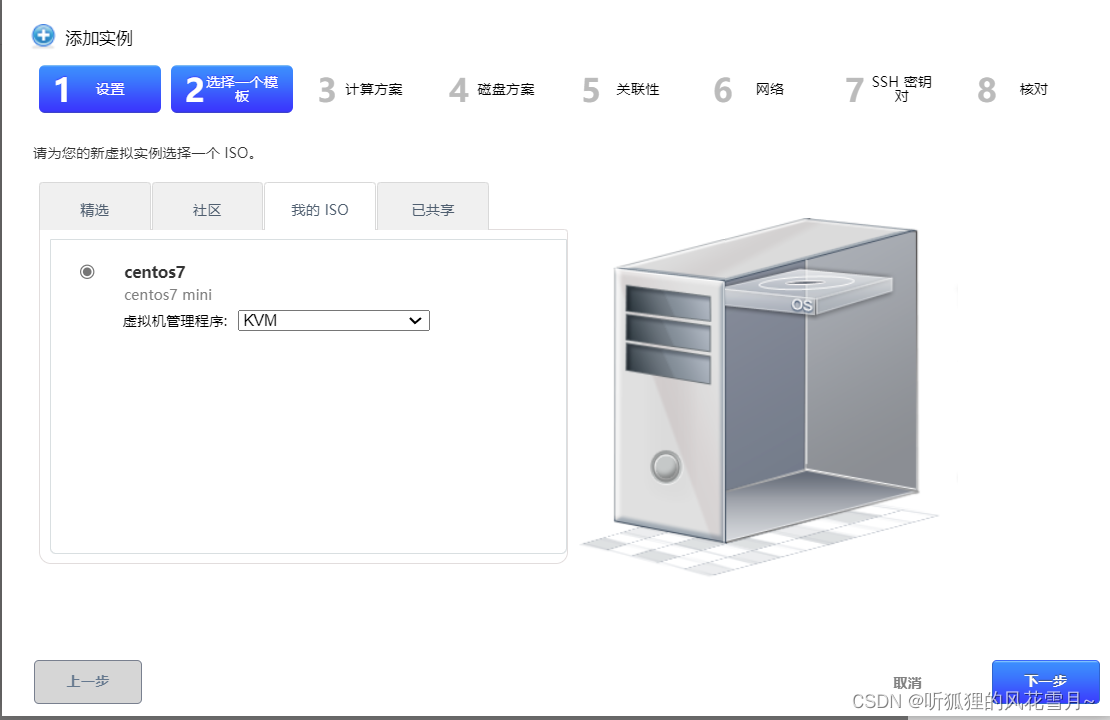Jump to step 5 关联性
Image resolution: width=1110 pixels, height=720 pixels.
(622, 90)
